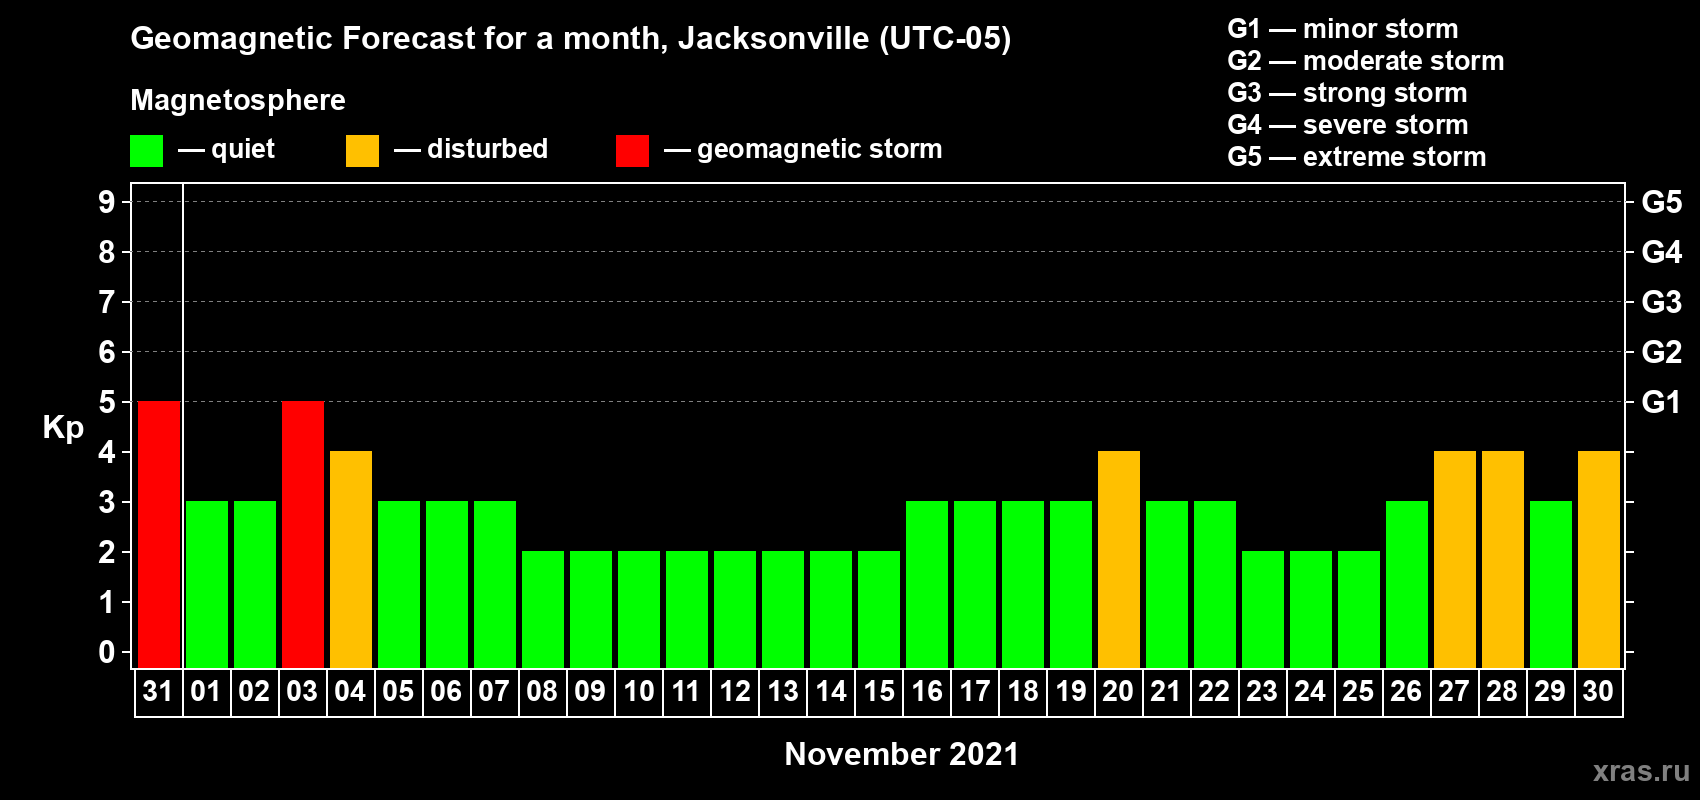Select the green bar for day 16
The width and height of the screenshot is (1700, 800).
(x=927, y=584)
